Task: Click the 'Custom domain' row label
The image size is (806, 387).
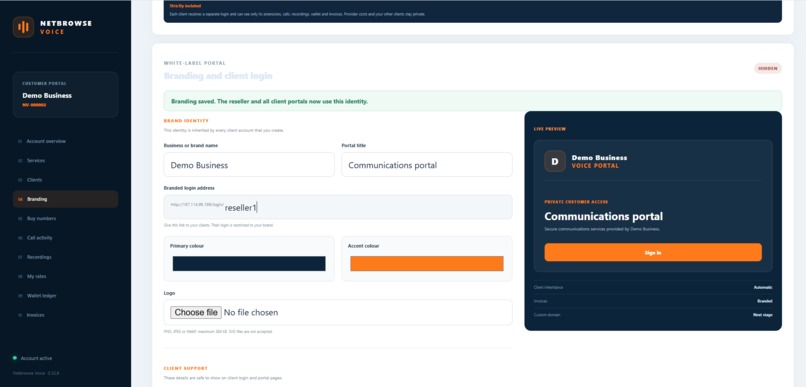Action: [547, 315]
